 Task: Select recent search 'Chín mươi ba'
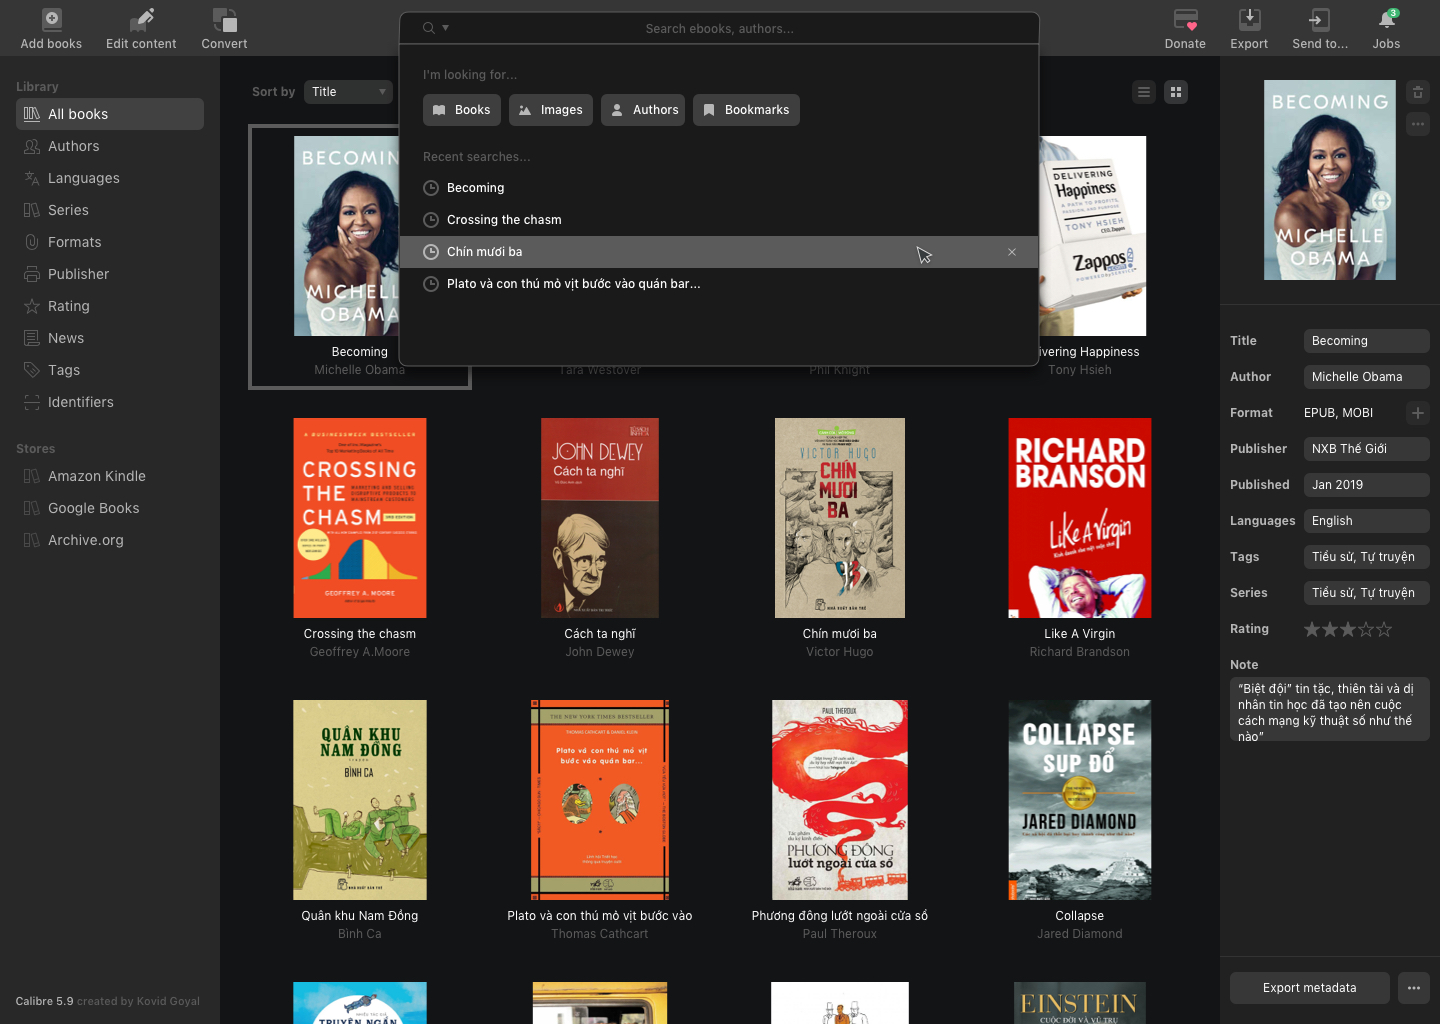[719, 252]
